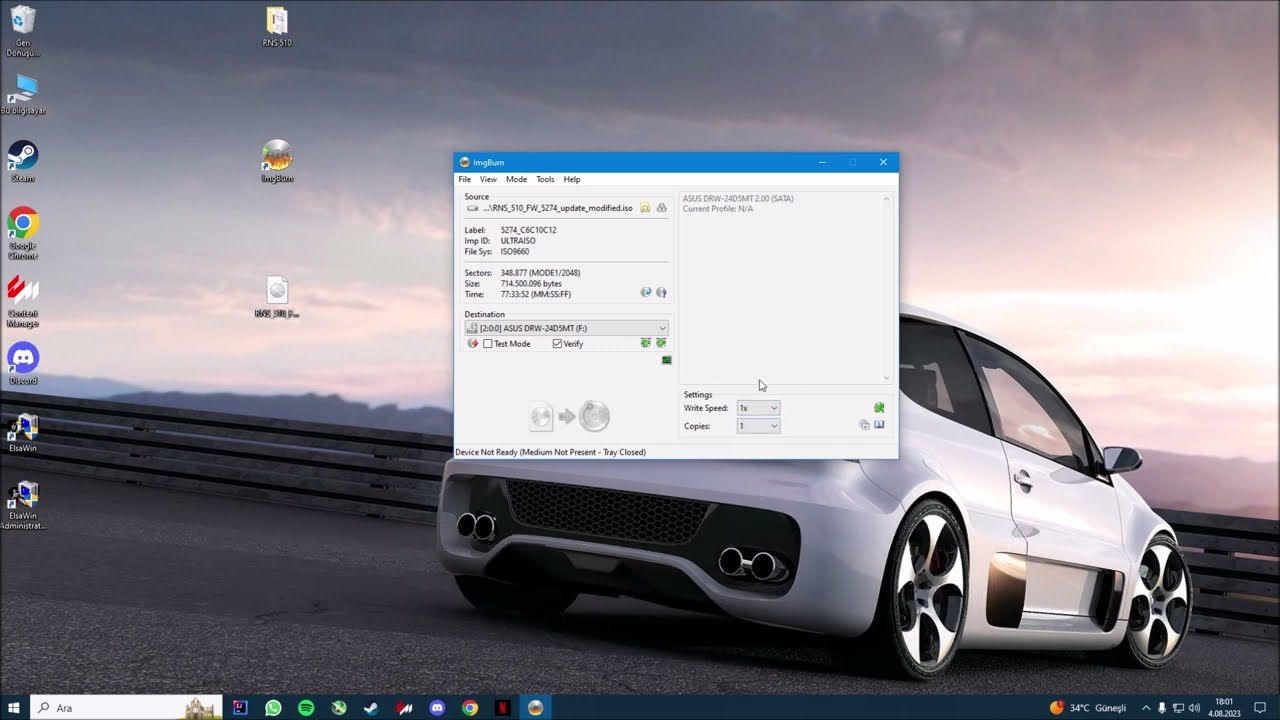Open the Tools menu in ImgBurn
The width and height of the screenshot is (1280, 720).
click(545, 179)
